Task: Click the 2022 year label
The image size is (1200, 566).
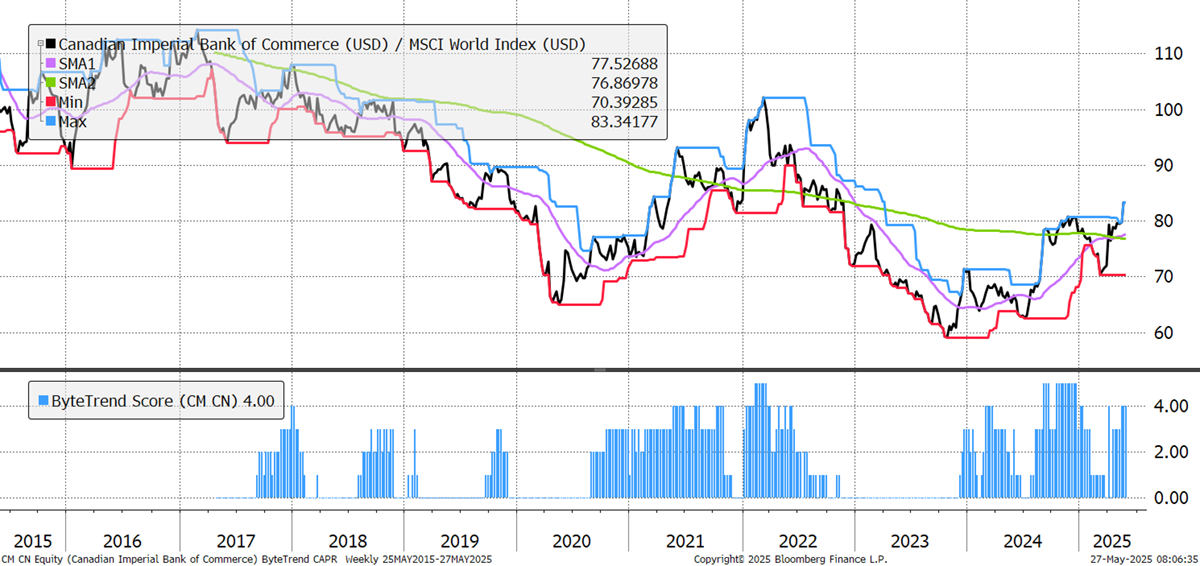Action: pyautogui.click(x=798, y=540)
